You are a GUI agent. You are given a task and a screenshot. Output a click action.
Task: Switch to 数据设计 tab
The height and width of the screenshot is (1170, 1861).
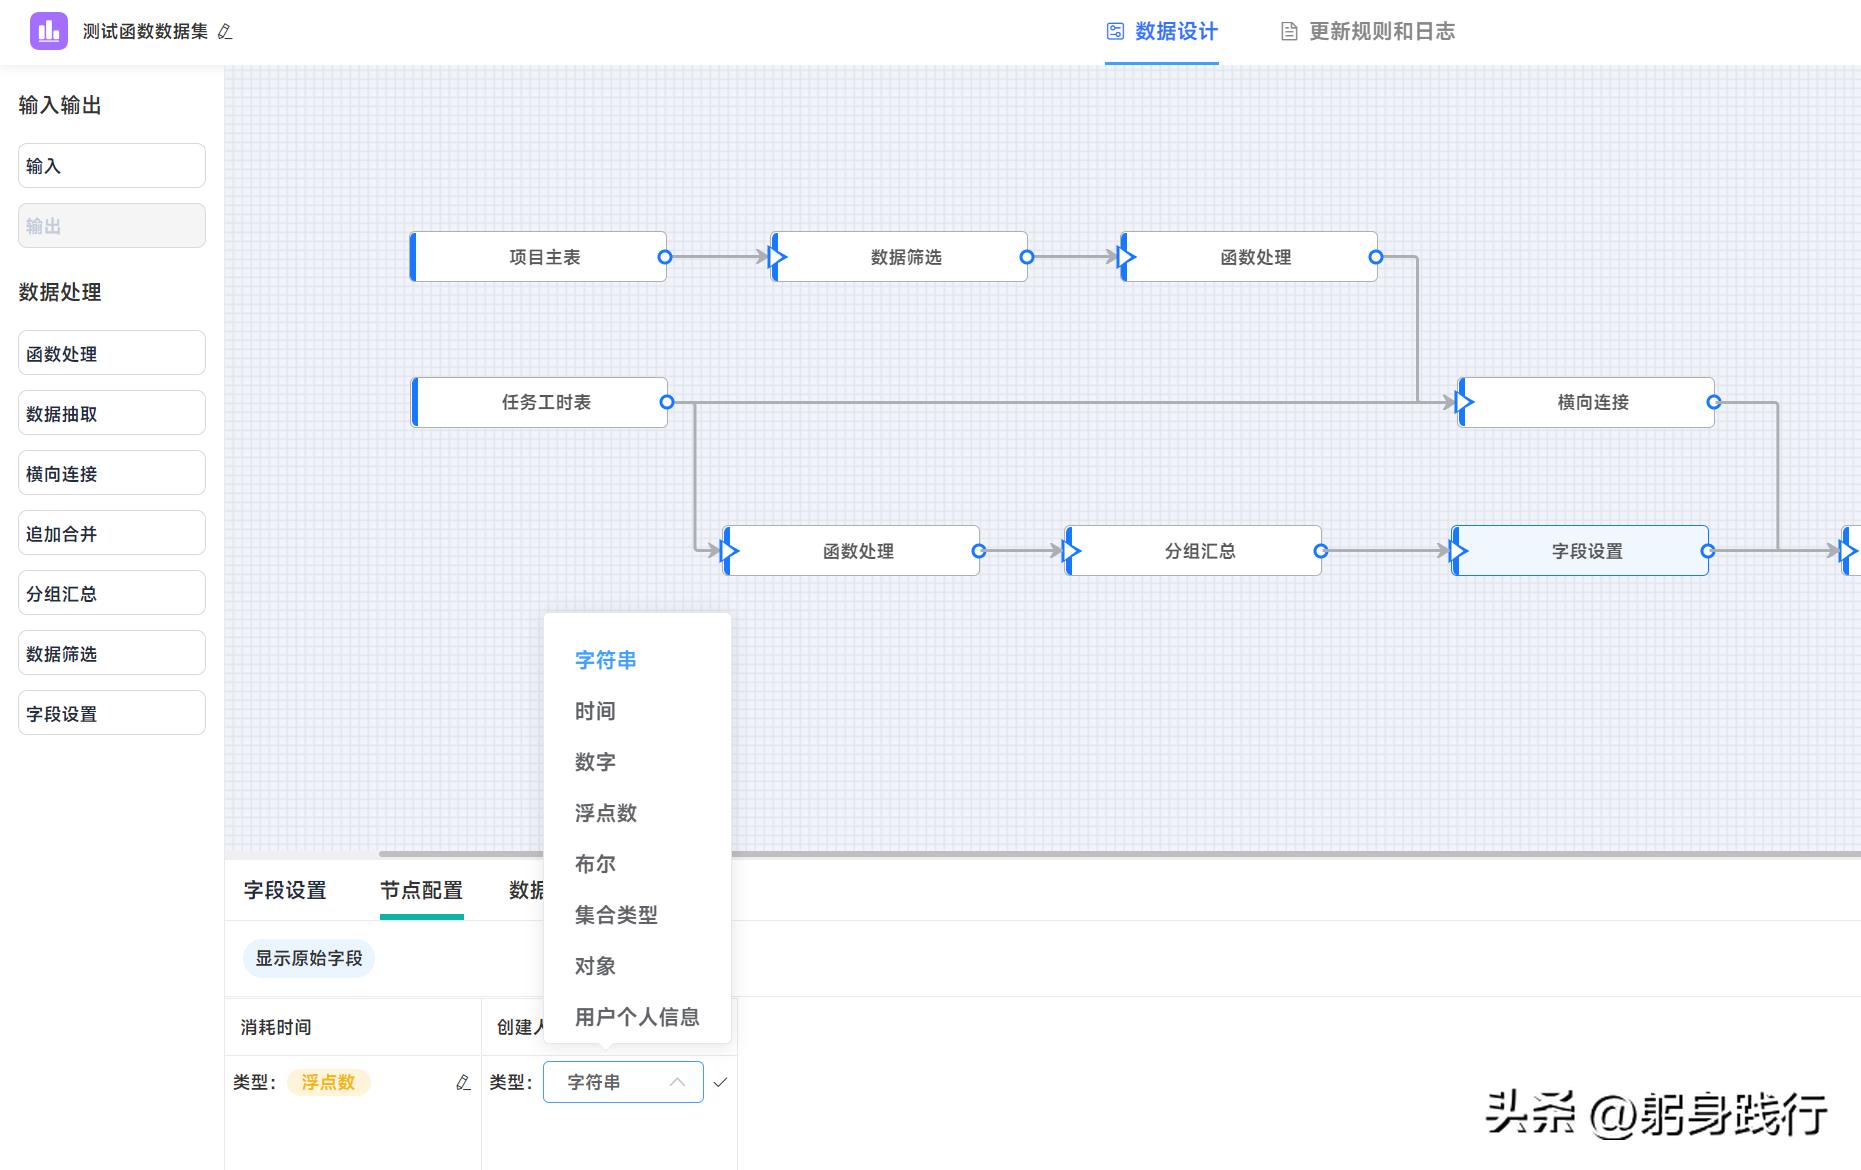coord(1162,32)
